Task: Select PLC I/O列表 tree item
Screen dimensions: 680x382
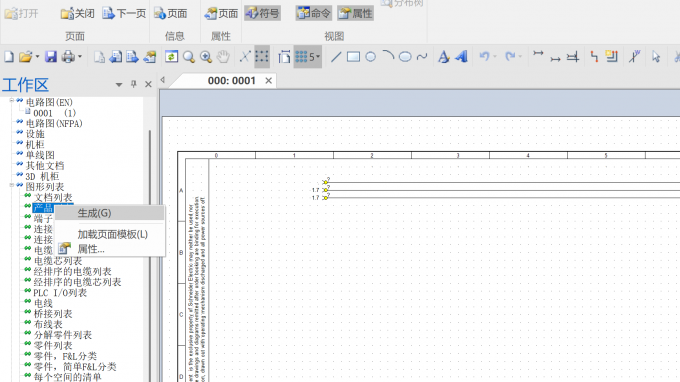Action: (60, 293)
